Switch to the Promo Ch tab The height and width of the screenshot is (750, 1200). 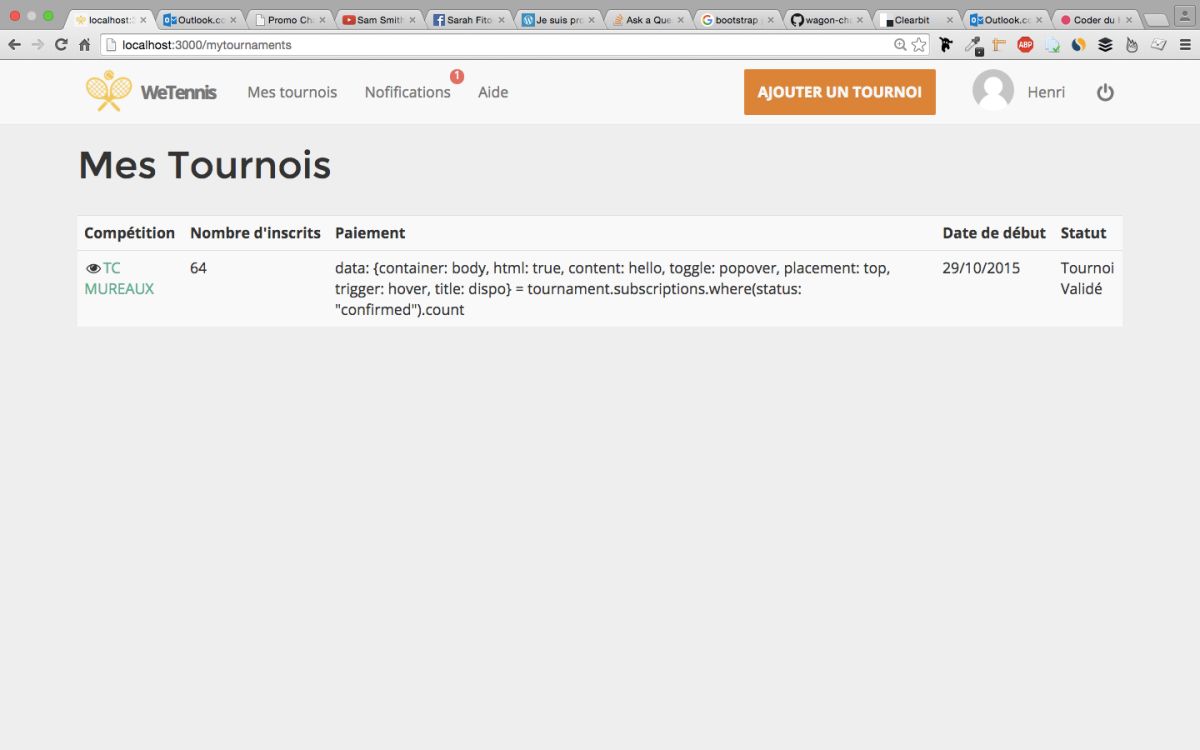(x=290, y=19)
